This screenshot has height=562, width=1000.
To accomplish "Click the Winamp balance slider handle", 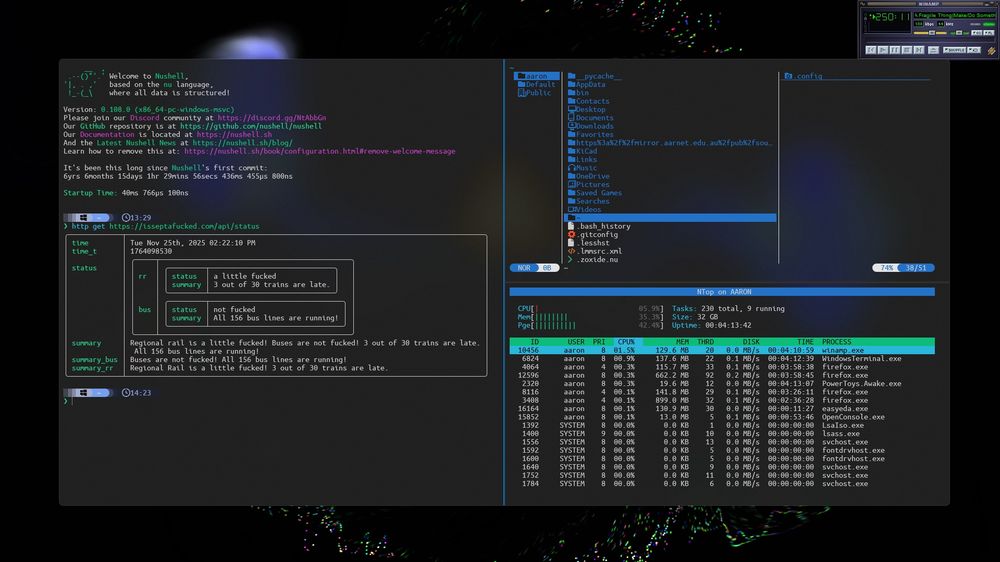I will pyautogui.click(x=959, y=33).
